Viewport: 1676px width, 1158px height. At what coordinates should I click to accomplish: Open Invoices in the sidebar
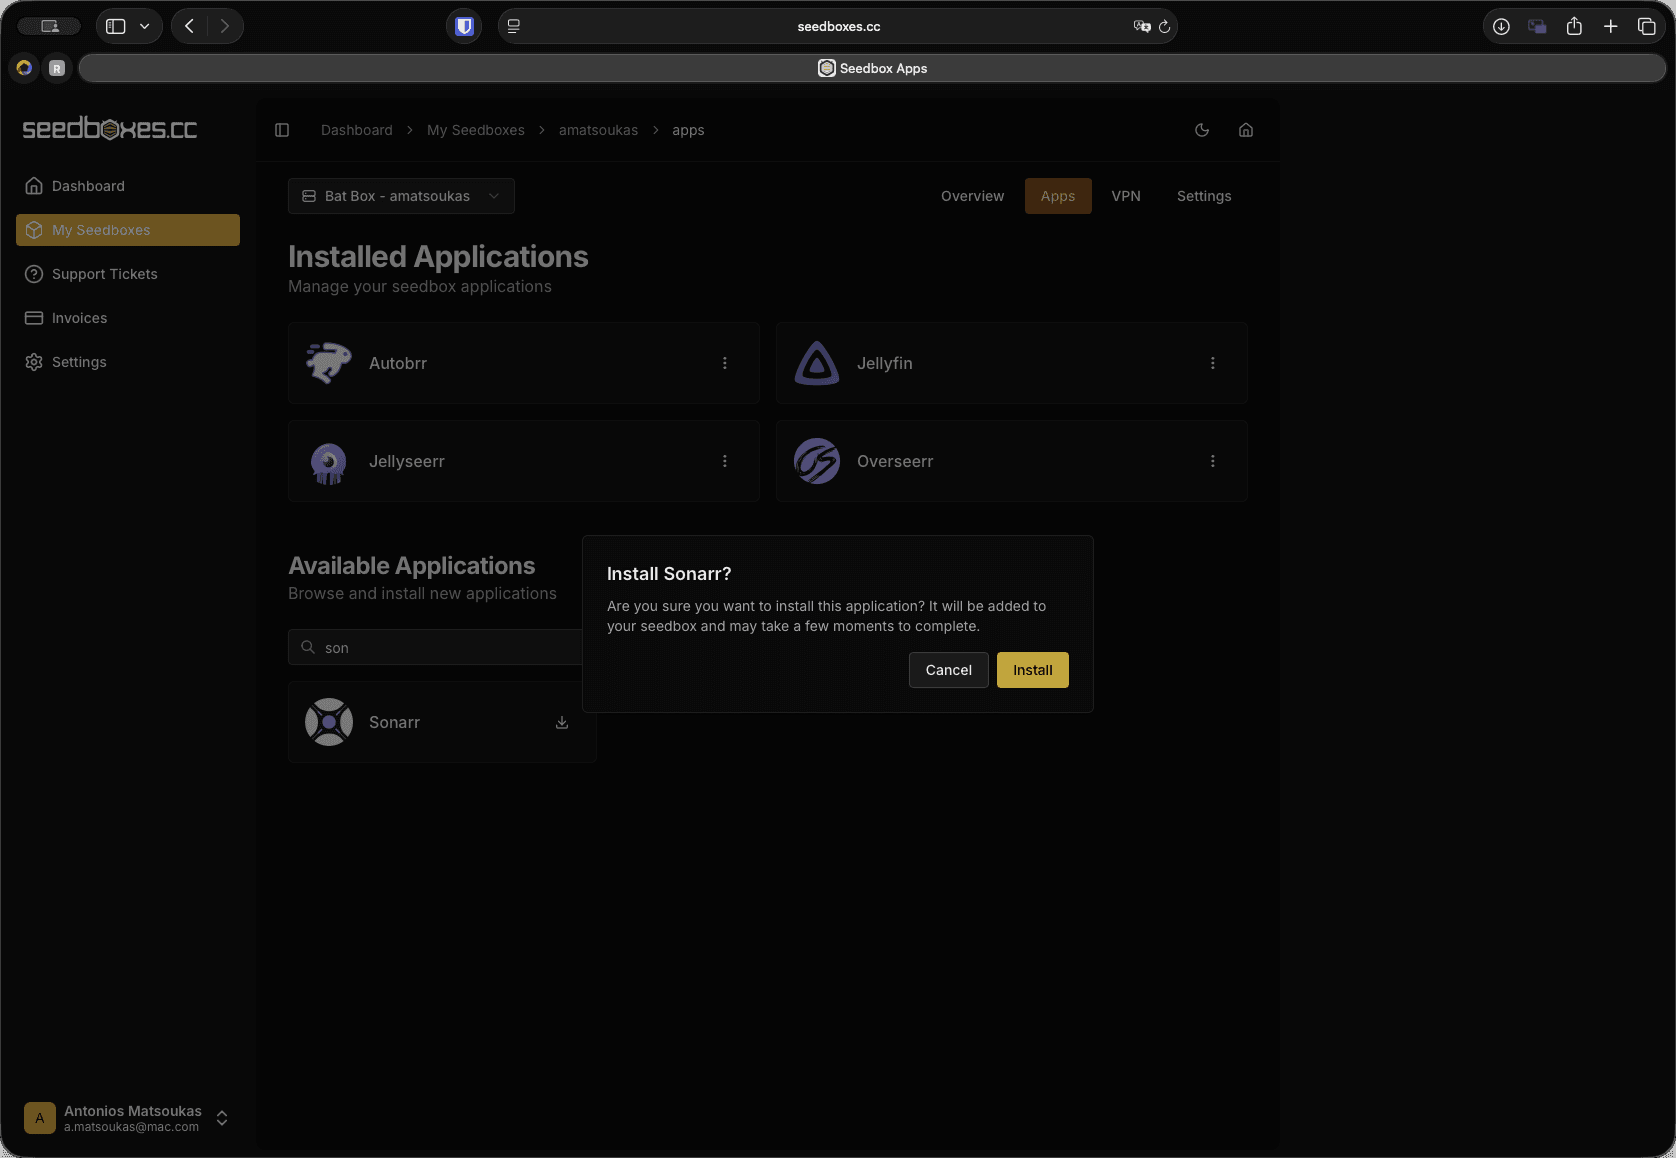point(128,318)
